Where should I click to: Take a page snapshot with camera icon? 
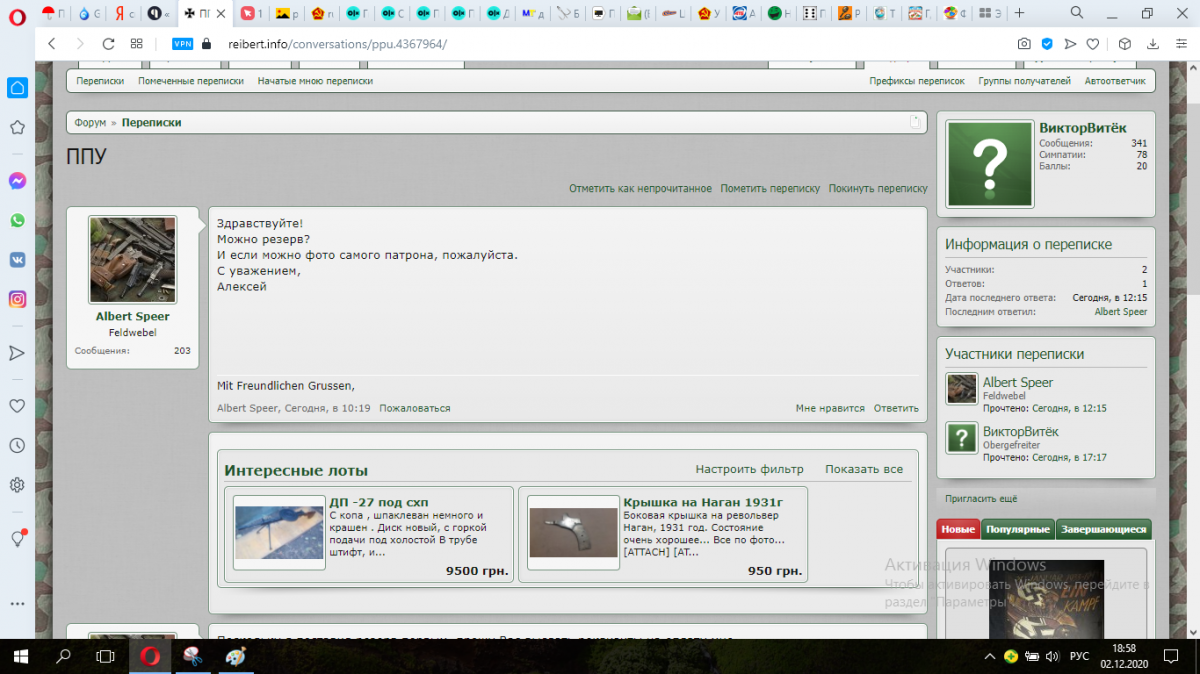1024,44
